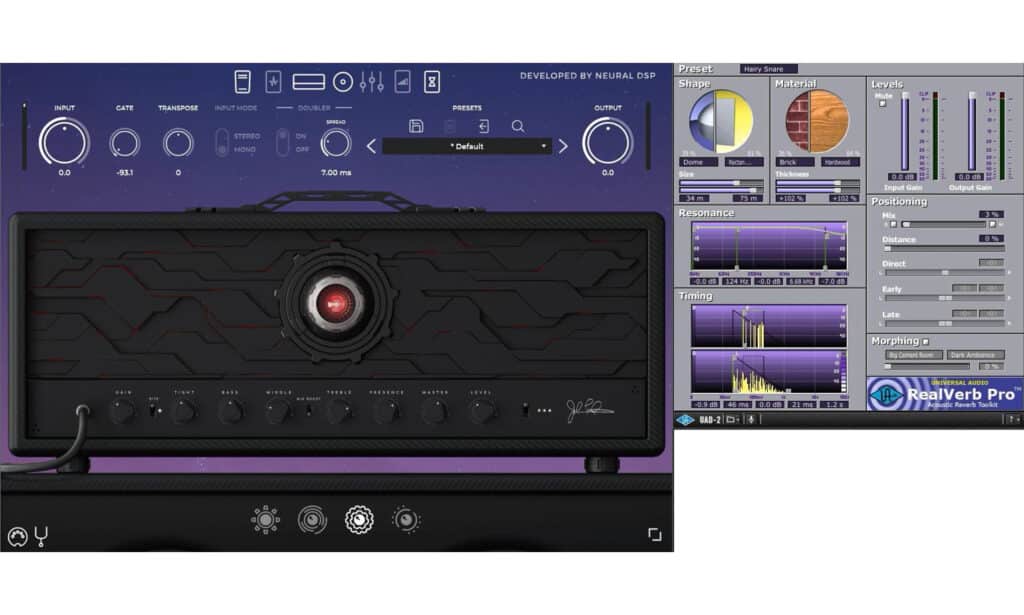1024x615 pixels.
Task: Open the Brick material selector
Action: 789,161
